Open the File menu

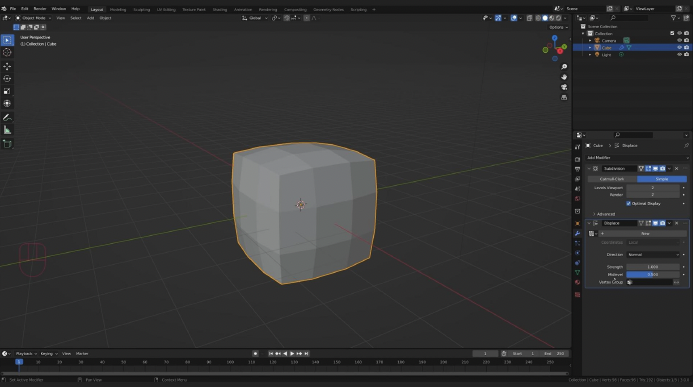pos(13,9)
